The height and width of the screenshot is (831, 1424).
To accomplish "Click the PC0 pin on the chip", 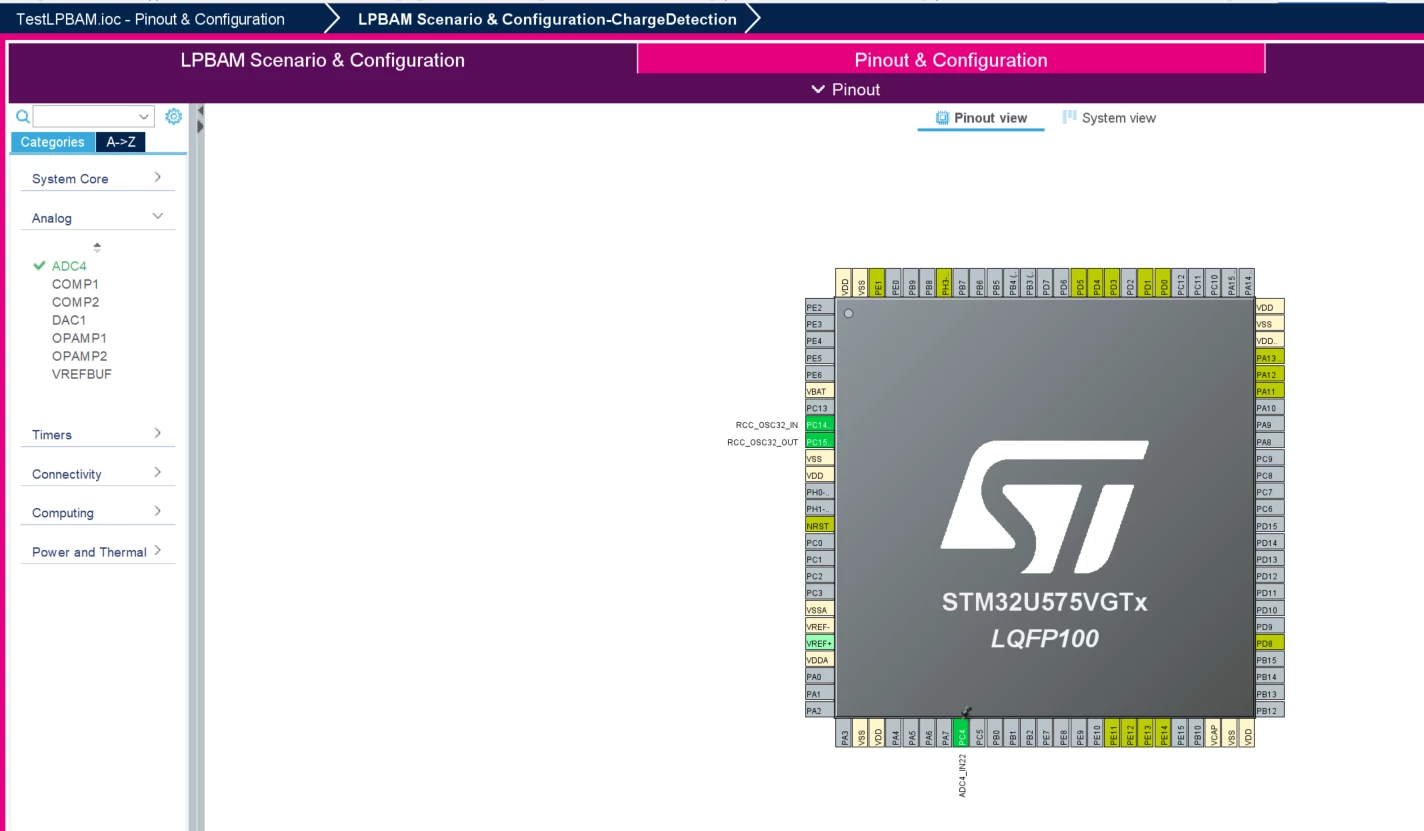I will (x=820, y=543).
